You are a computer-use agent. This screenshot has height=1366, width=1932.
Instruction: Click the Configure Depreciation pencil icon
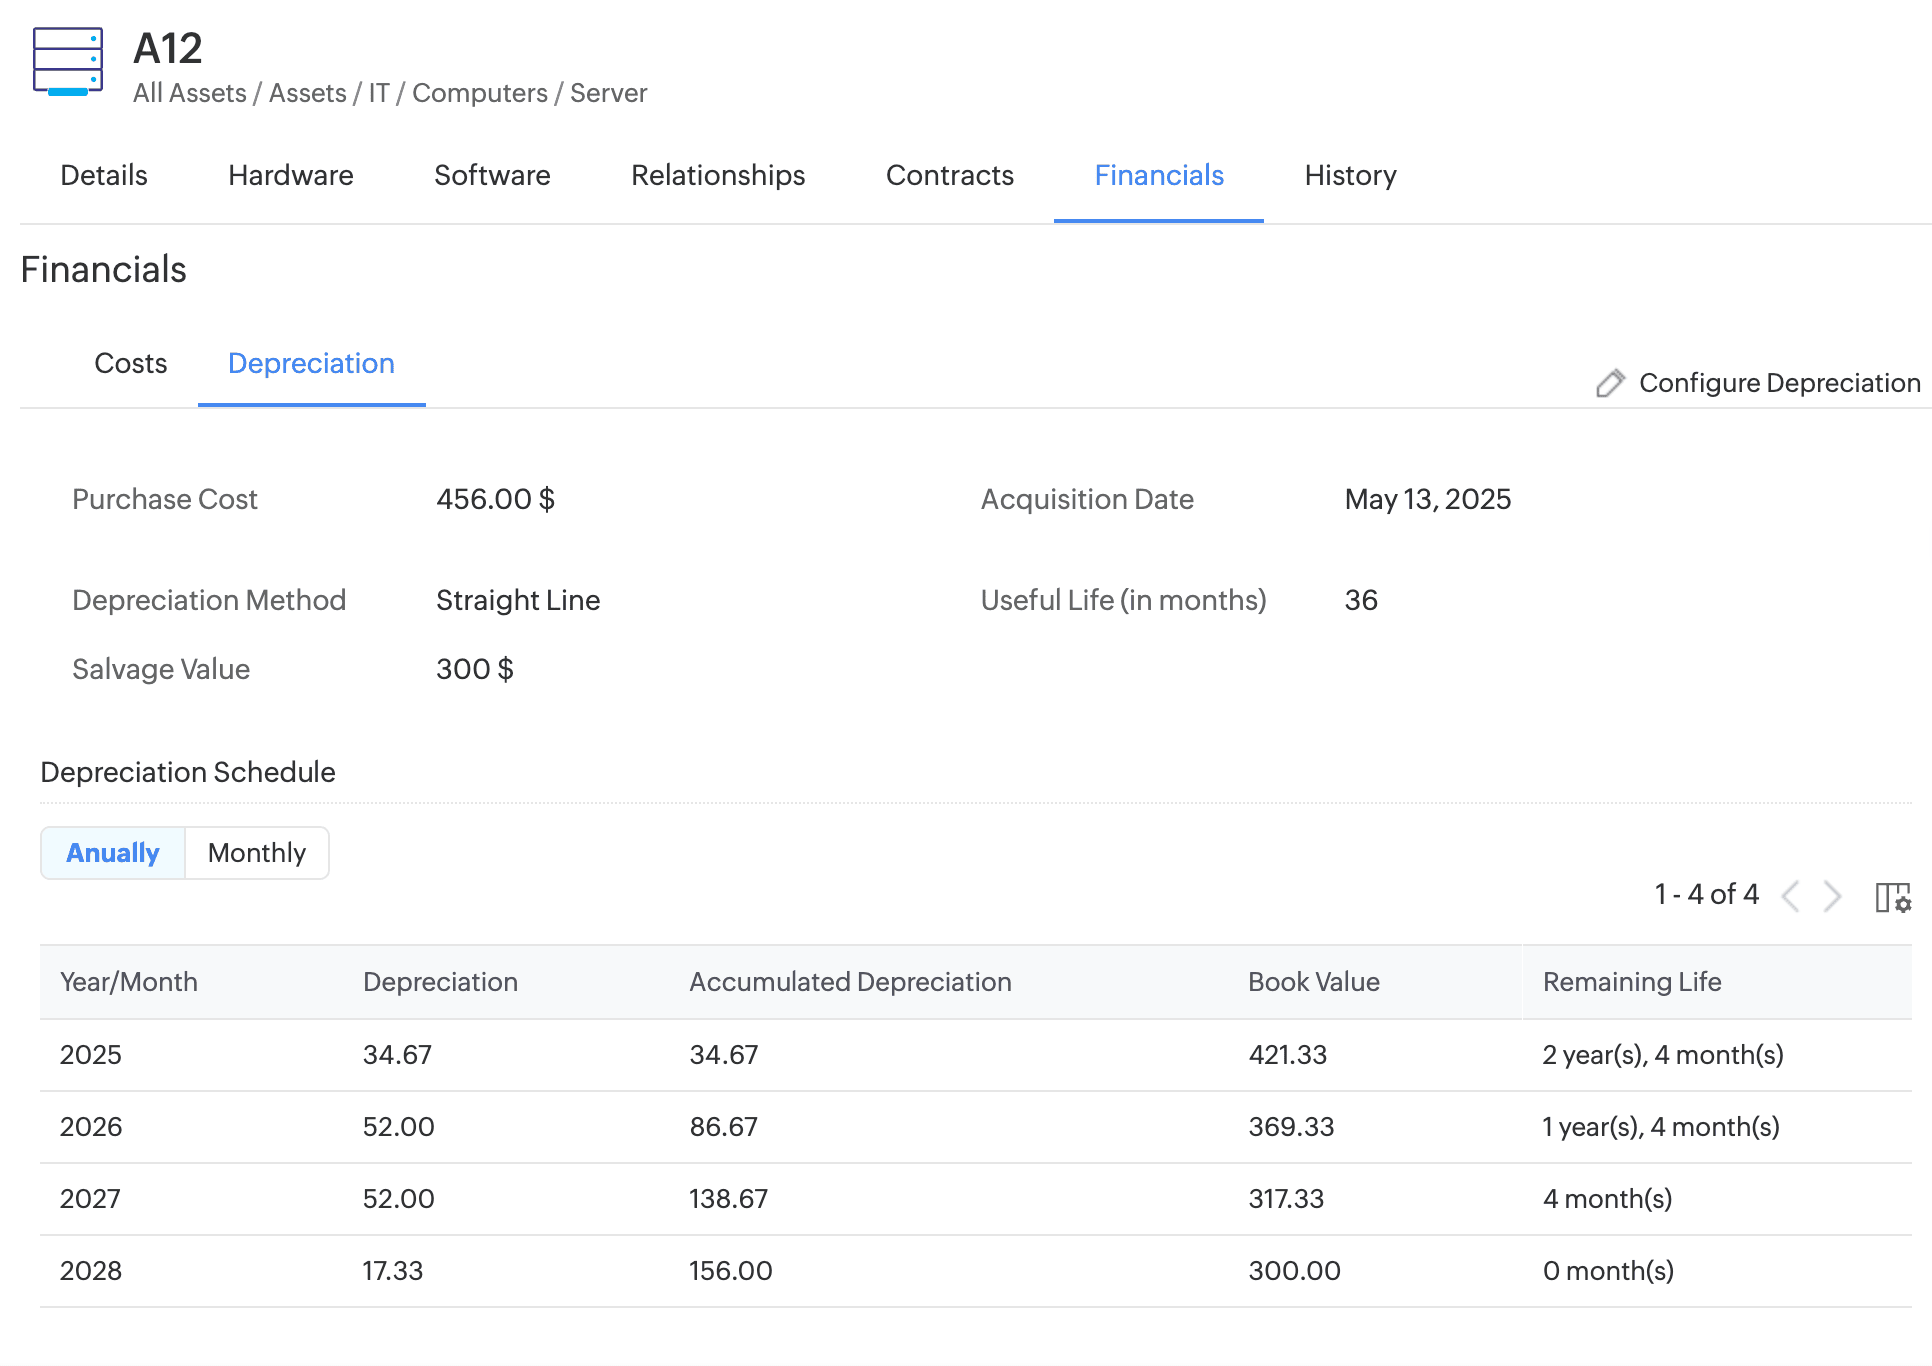[x=1609, y=383]
